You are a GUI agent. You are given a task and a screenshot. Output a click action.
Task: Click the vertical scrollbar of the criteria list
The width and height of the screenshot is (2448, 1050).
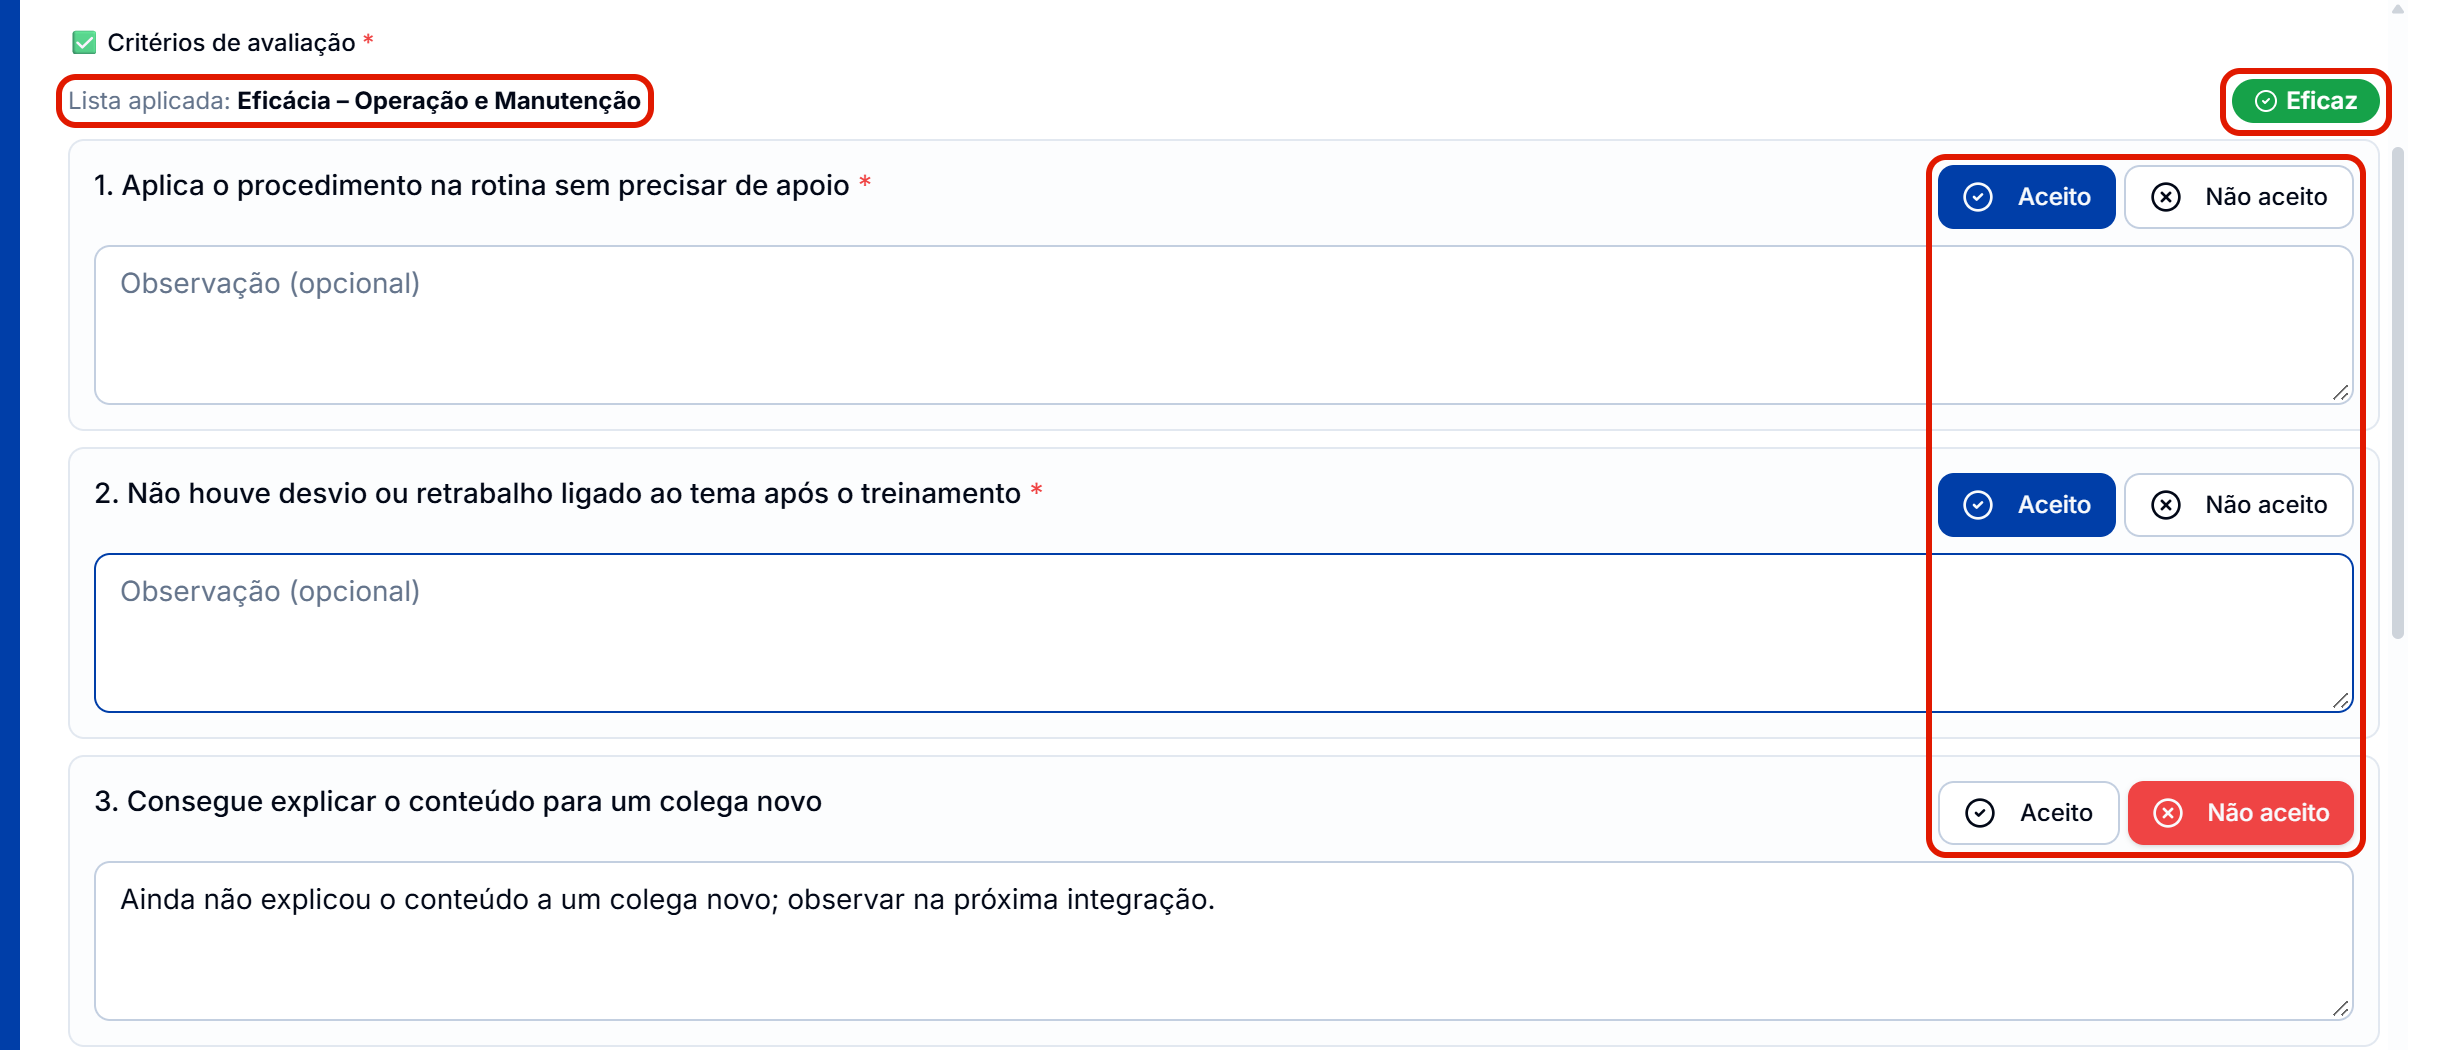click(2397, 393)
